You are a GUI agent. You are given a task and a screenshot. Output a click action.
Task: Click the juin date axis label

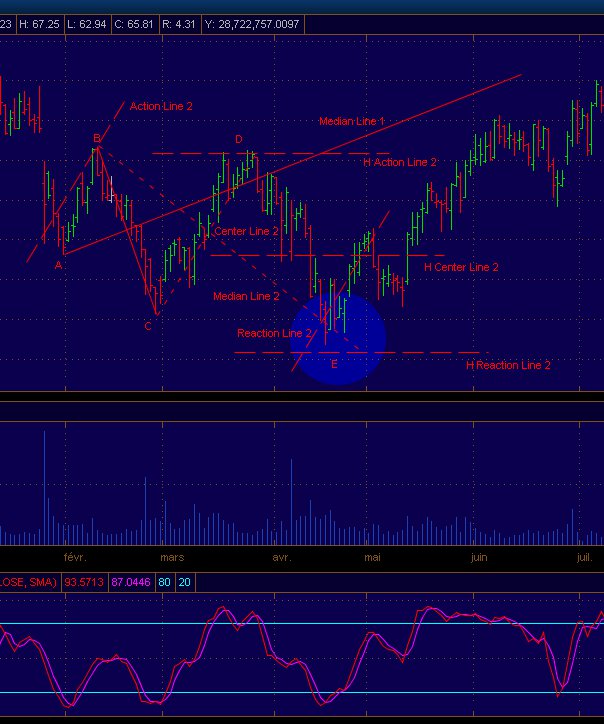coord(479,557)
